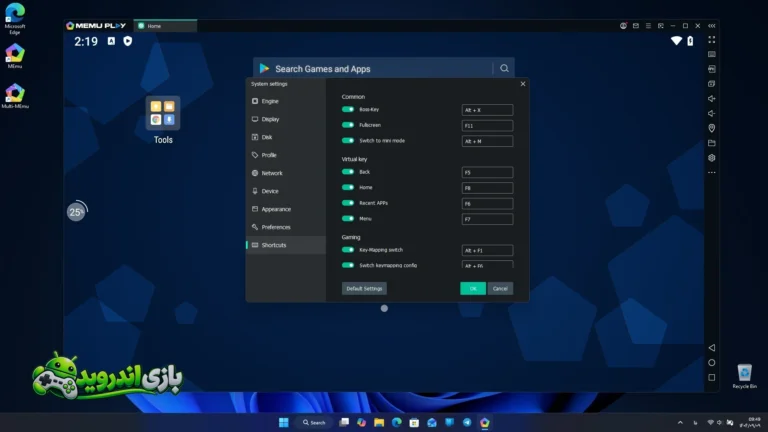Click the mini mode icon in title bar
This screenshot has height=432, width=768.
point(661,26)
